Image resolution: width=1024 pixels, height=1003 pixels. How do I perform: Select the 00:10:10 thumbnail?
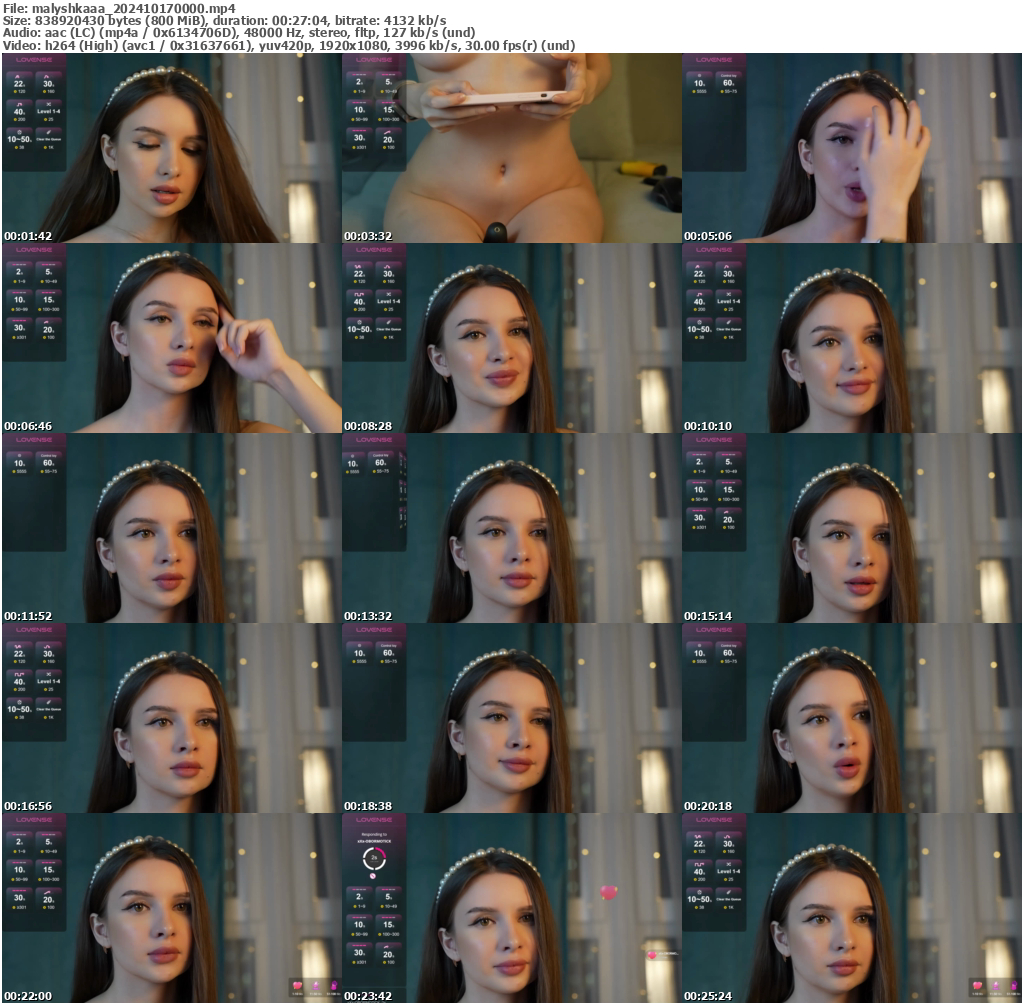[851, 338]
